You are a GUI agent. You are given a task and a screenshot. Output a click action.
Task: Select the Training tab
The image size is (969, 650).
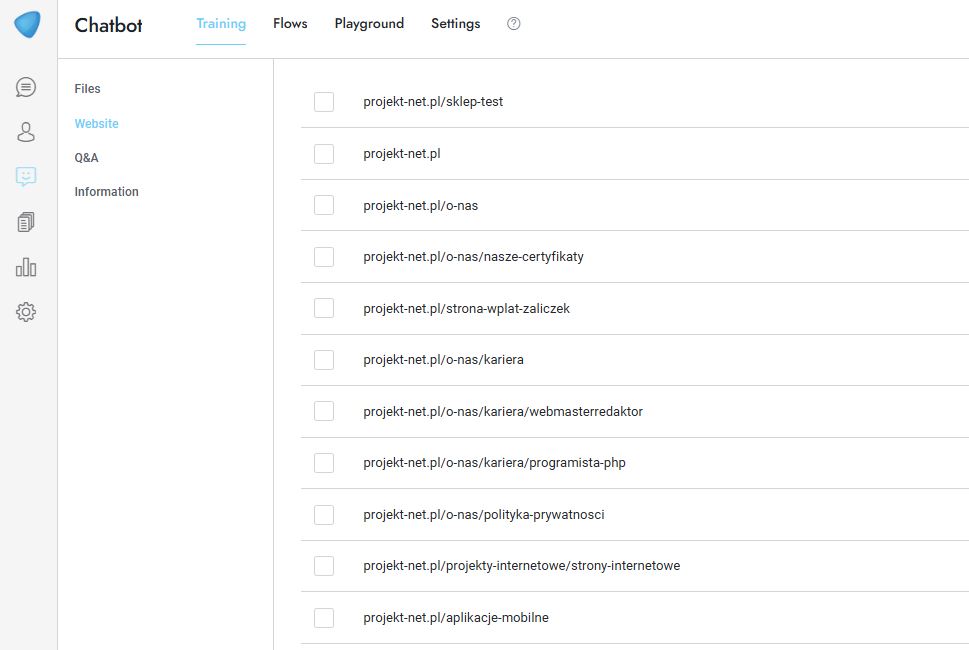tap(221, 24)
